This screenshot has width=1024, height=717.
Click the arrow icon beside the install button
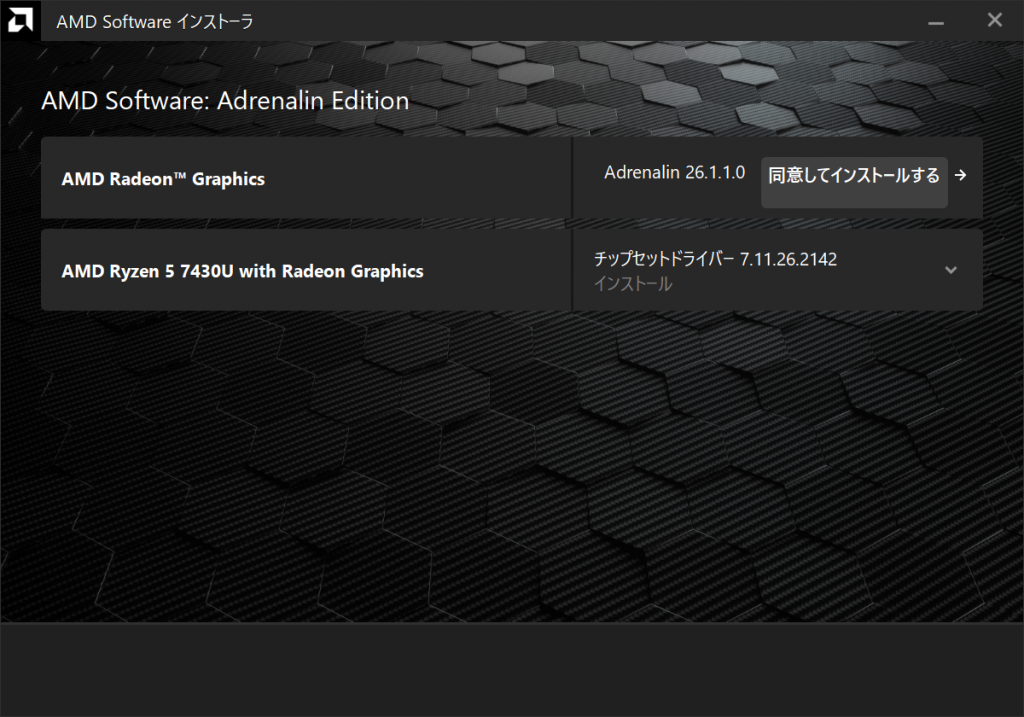coord(961,176)
